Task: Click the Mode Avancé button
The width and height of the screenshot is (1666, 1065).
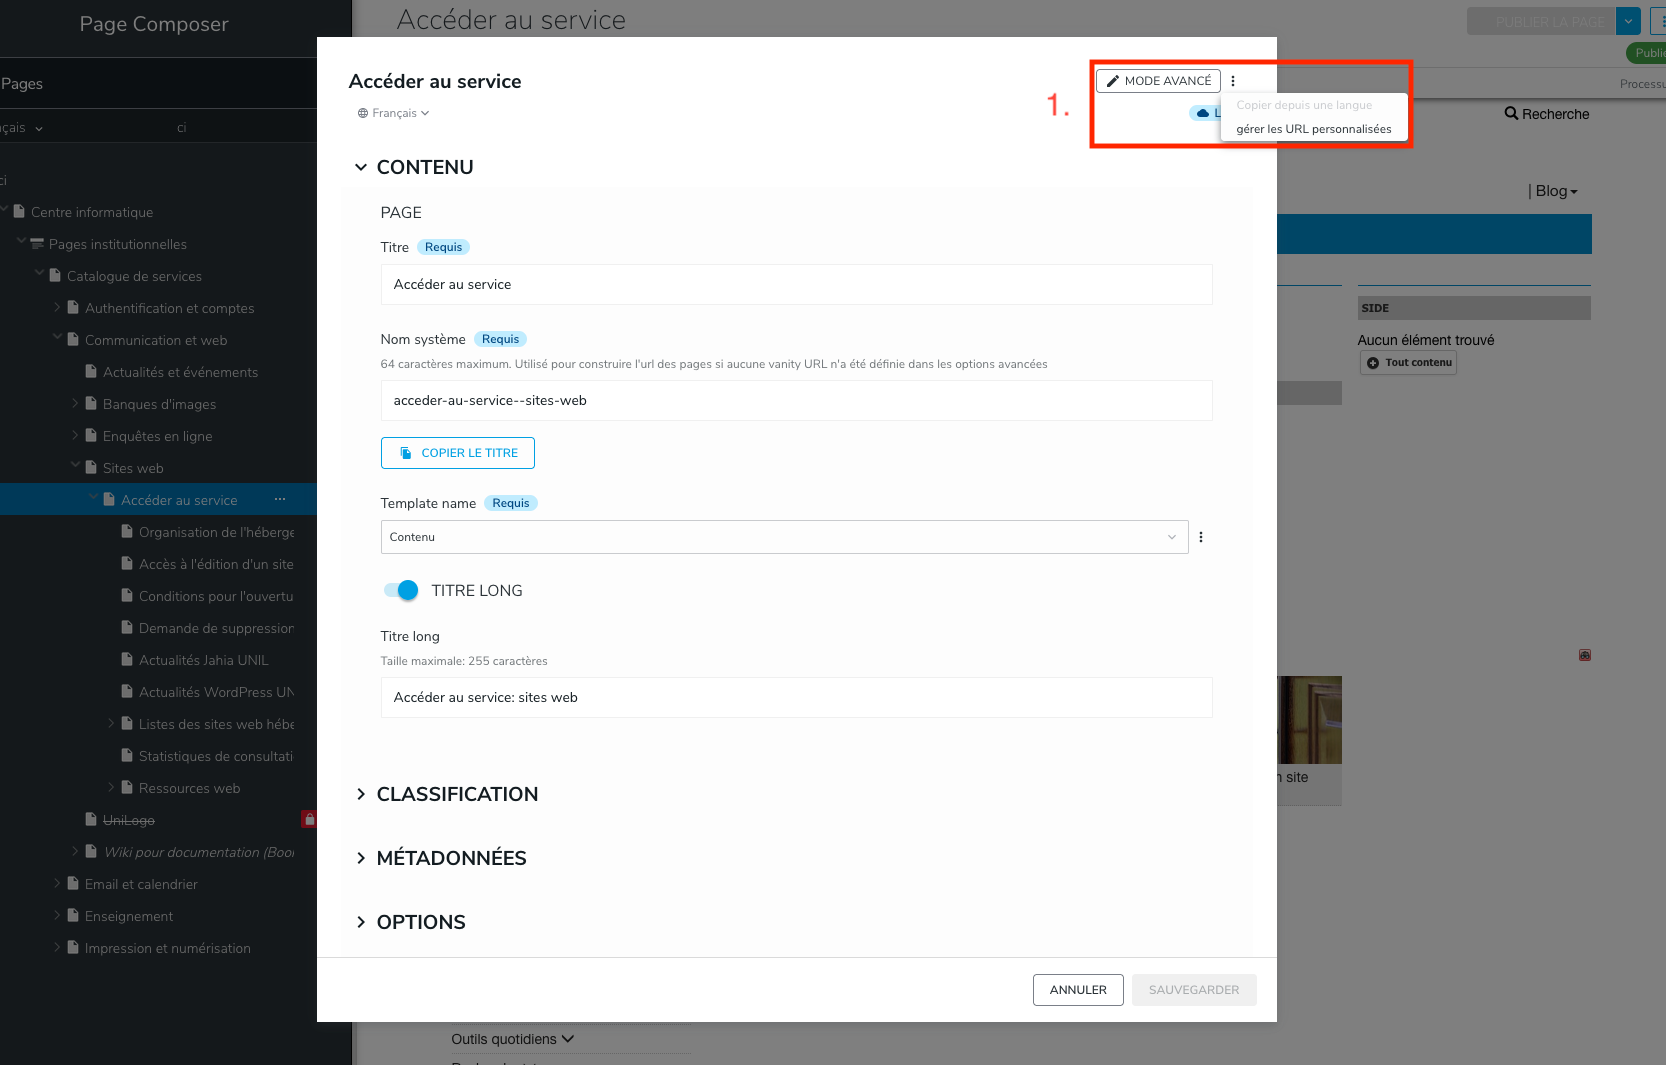Action: click(1158, 81)
